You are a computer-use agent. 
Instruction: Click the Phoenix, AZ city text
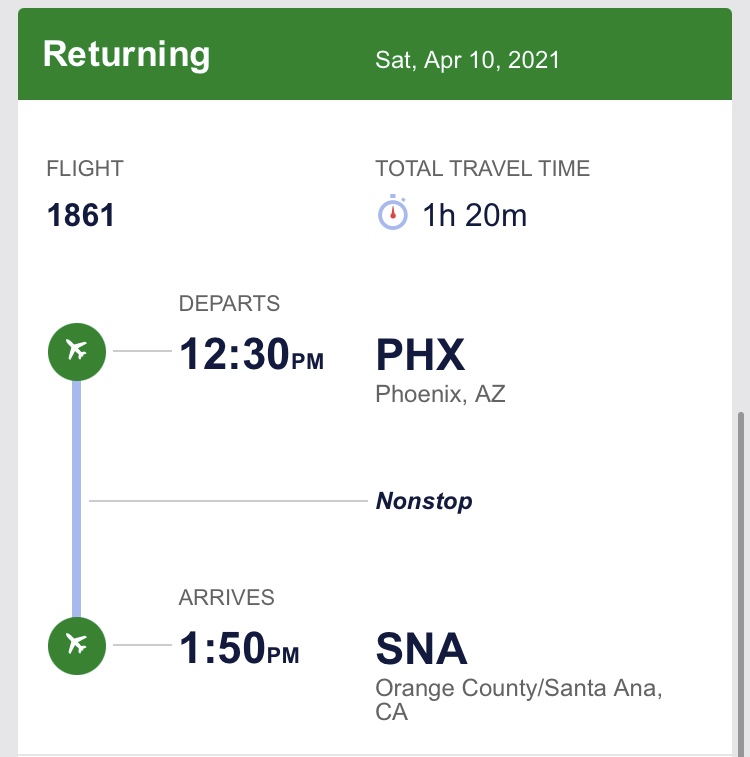440,394
